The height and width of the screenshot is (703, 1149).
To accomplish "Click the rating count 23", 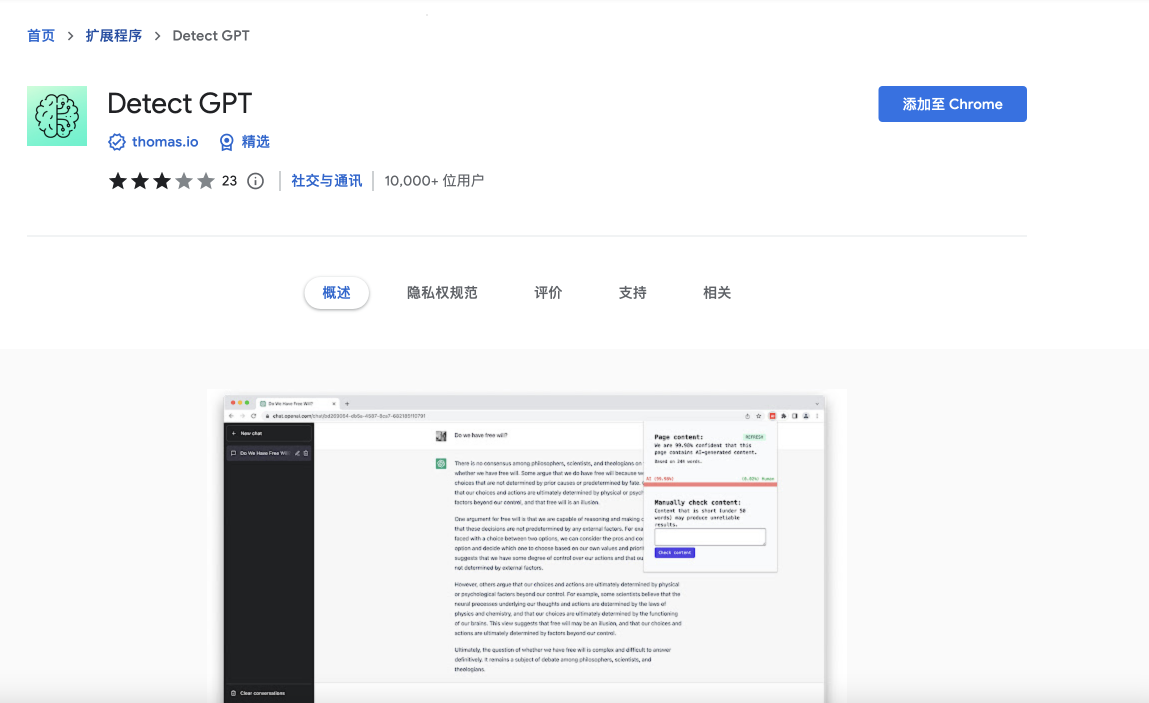I will click(x=229, y=181).
